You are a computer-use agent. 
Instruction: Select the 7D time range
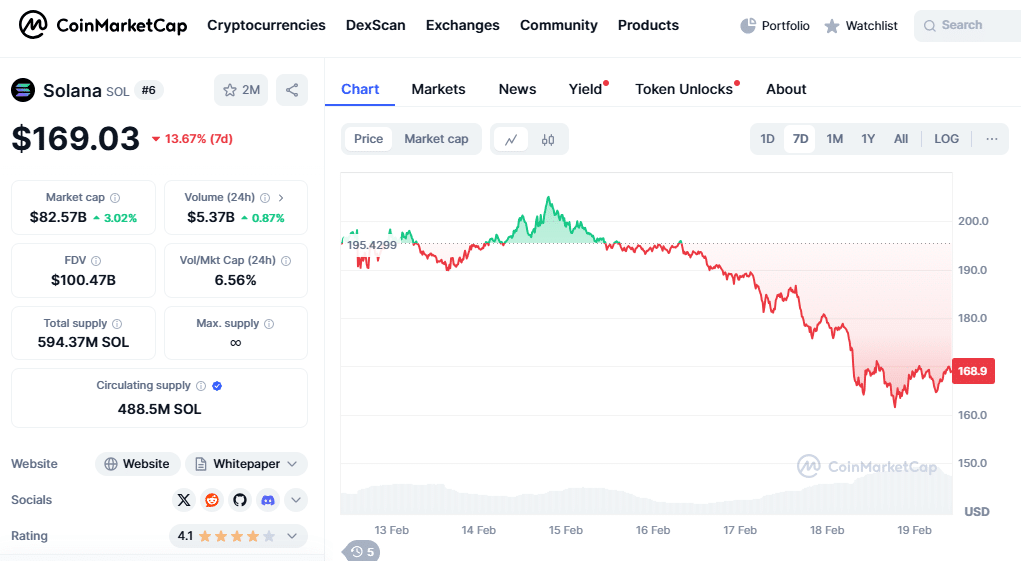click(800, 139)
